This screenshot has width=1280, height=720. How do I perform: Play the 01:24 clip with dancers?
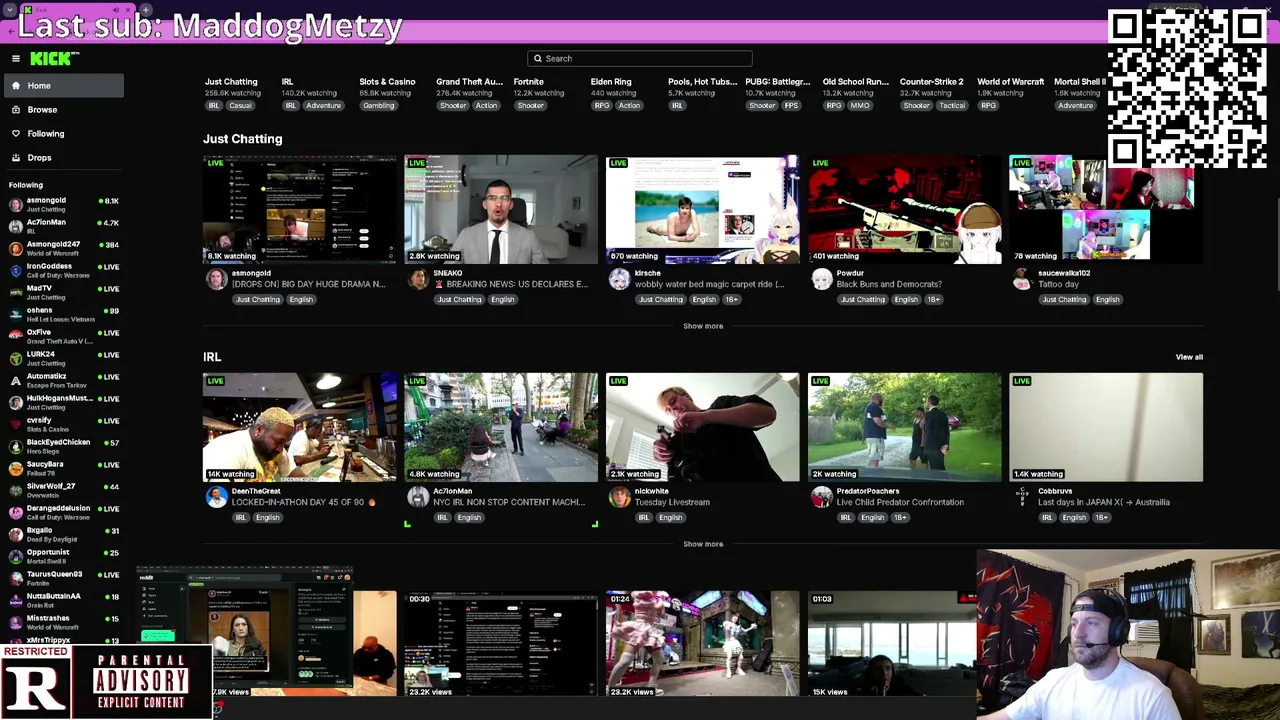[703, 644]
